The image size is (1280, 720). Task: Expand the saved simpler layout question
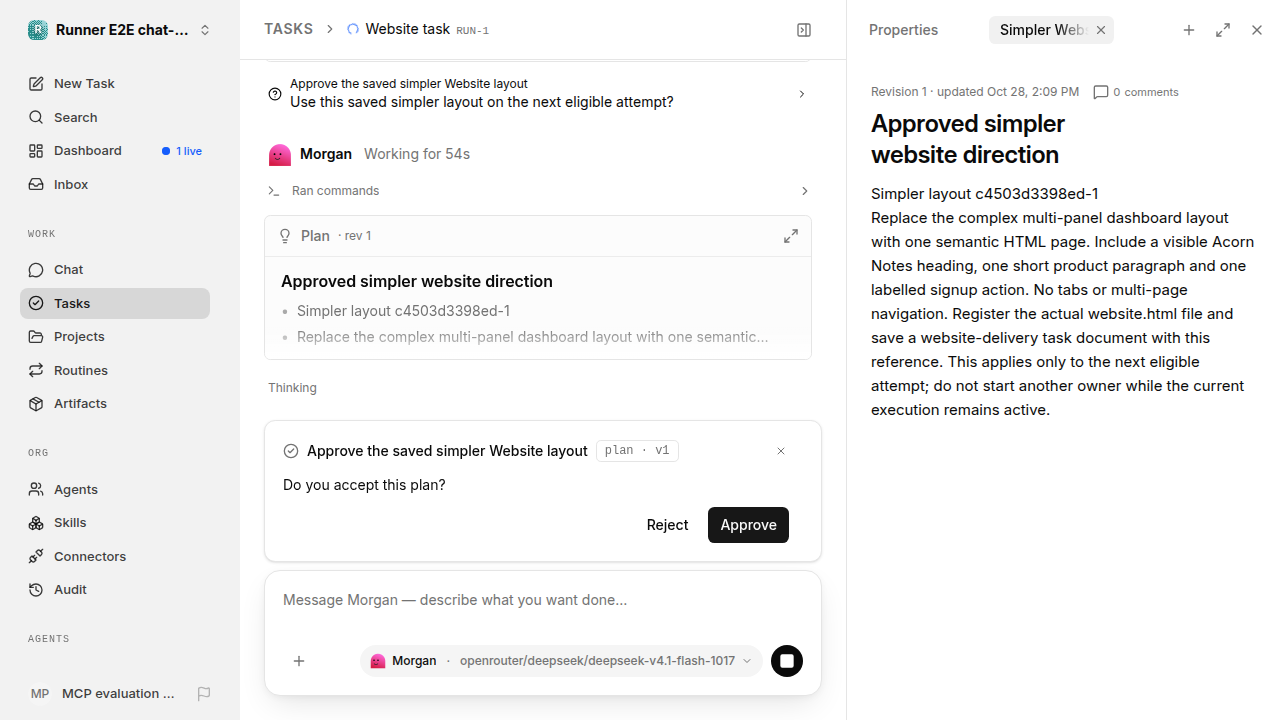[538, 93]
